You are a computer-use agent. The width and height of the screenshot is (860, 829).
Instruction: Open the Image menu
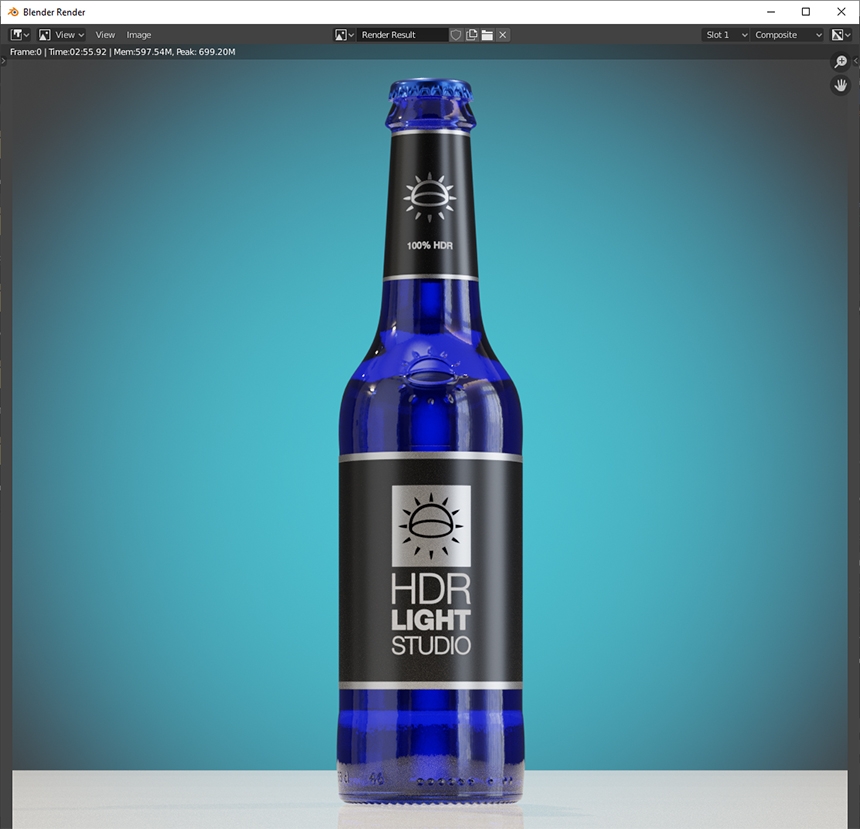[138, 35]
